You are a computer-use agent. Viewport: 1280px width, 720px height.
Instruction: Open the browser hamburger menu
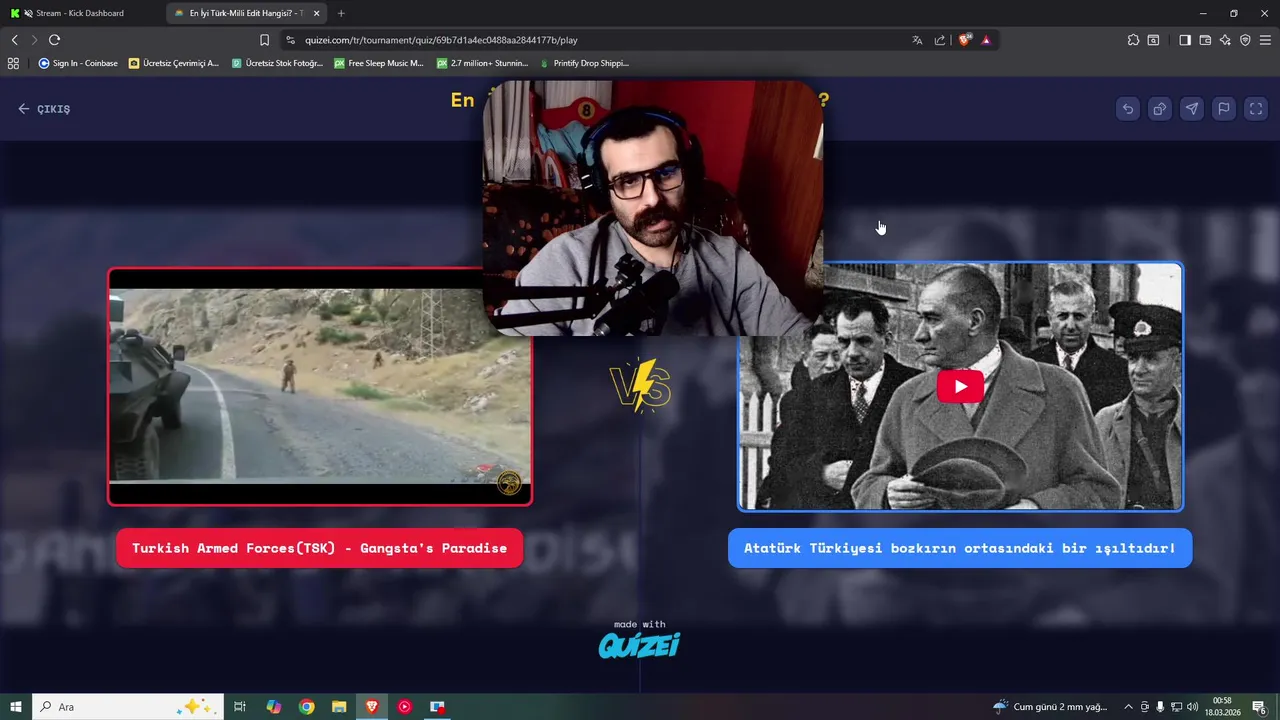pos(1265,40)
